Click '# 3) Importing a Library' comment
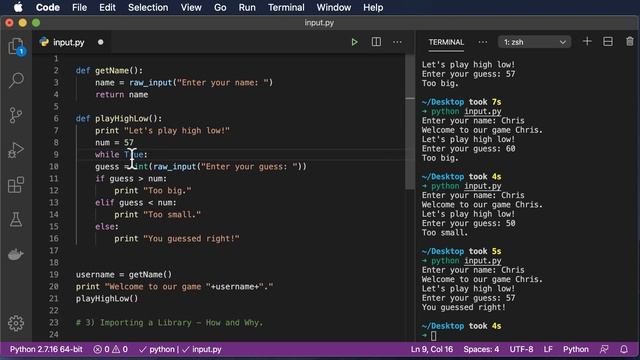 pyautogui.click(x=169, y=322)
